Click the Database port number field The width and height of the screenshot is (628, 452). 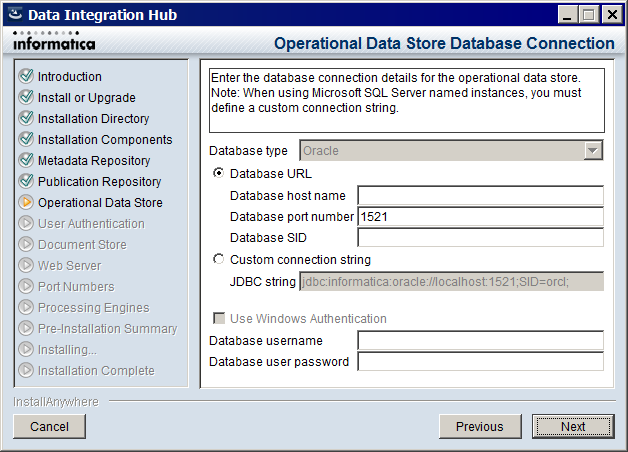pos(481,217)
